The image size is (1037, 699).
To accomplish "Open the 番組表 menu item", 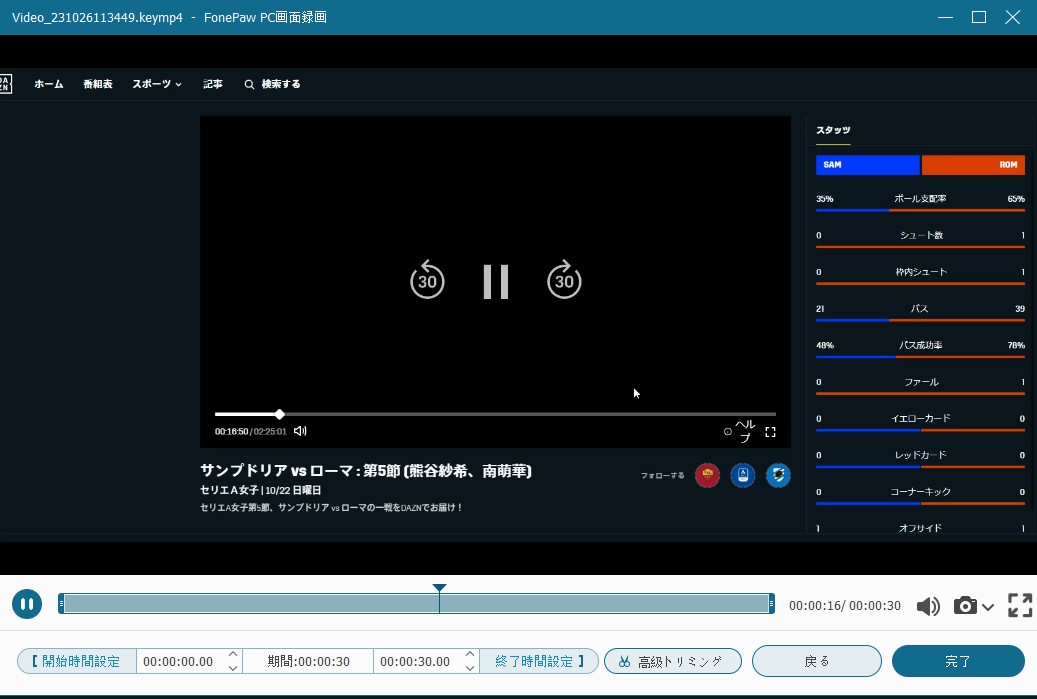I will (x=98, y=84).
